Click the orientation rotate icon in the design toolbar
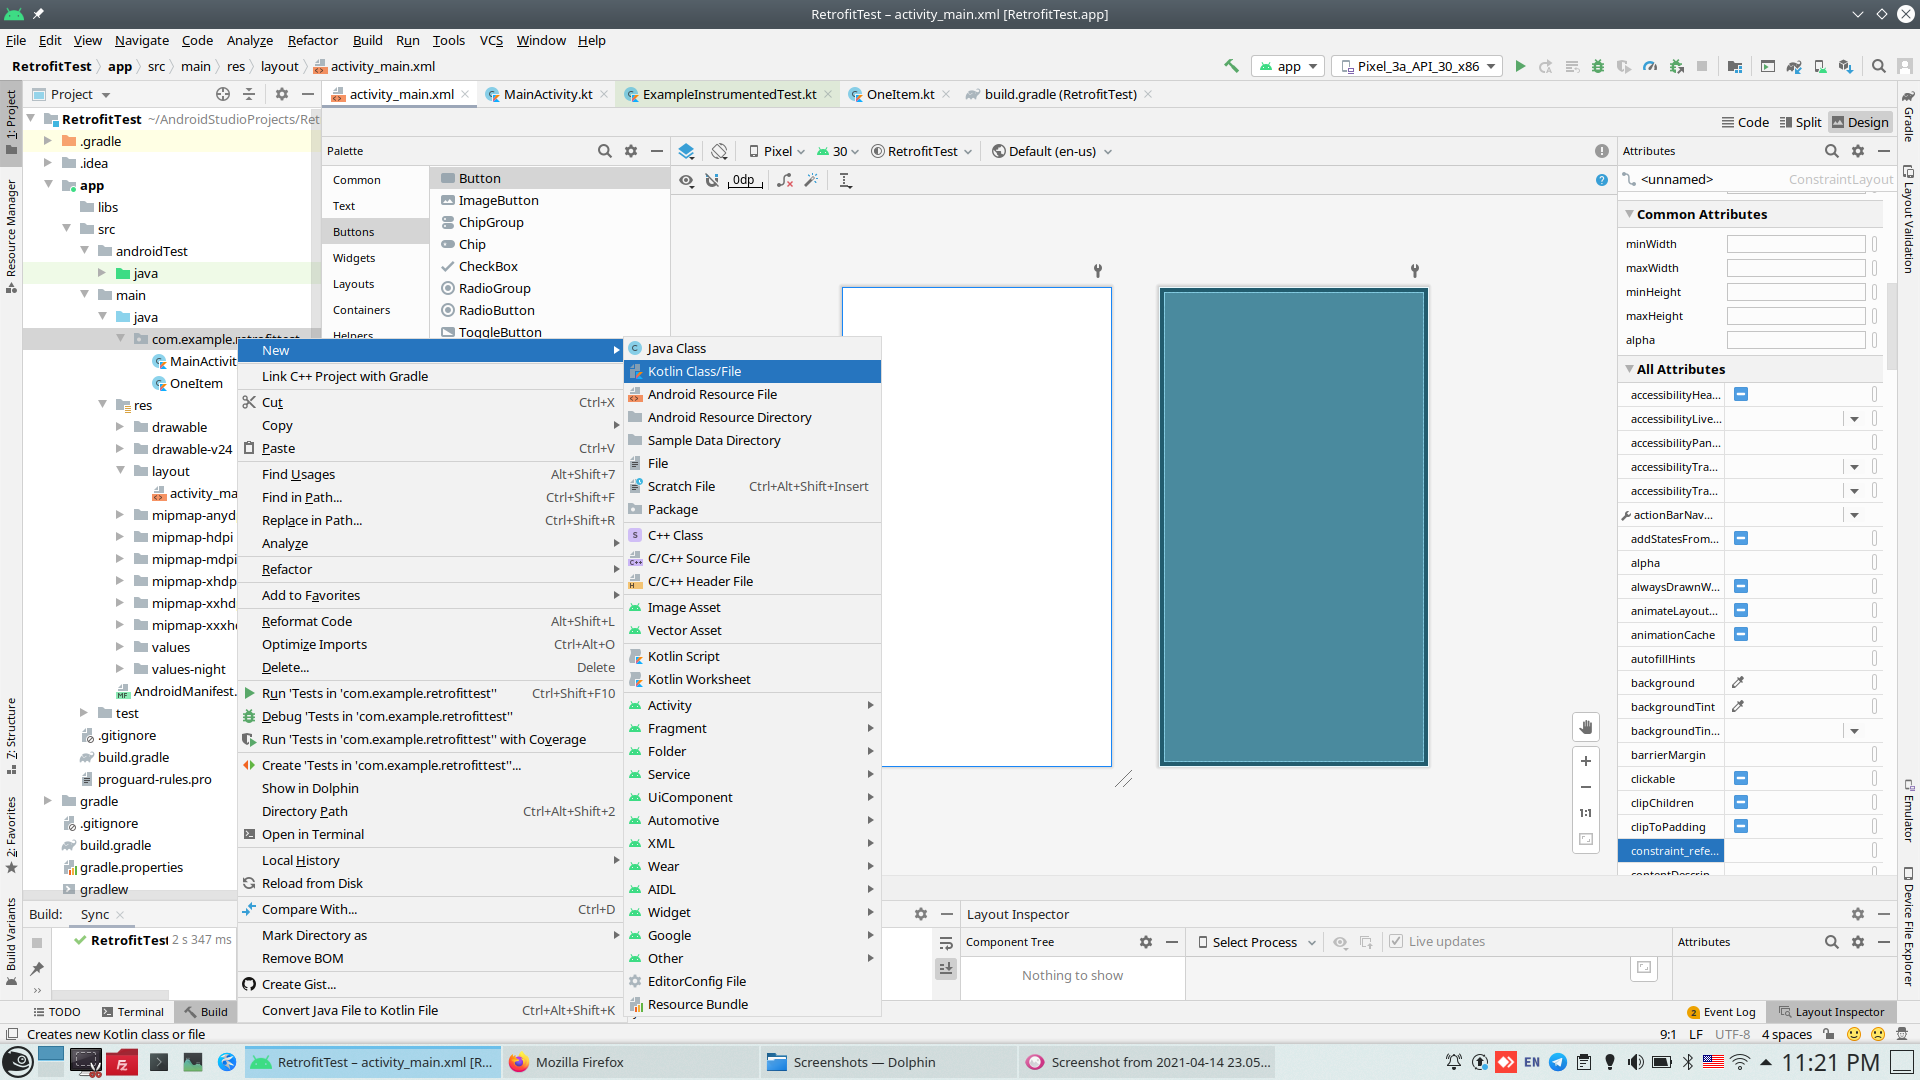This screenshot has width=1920, height=1080. point(719,151)
